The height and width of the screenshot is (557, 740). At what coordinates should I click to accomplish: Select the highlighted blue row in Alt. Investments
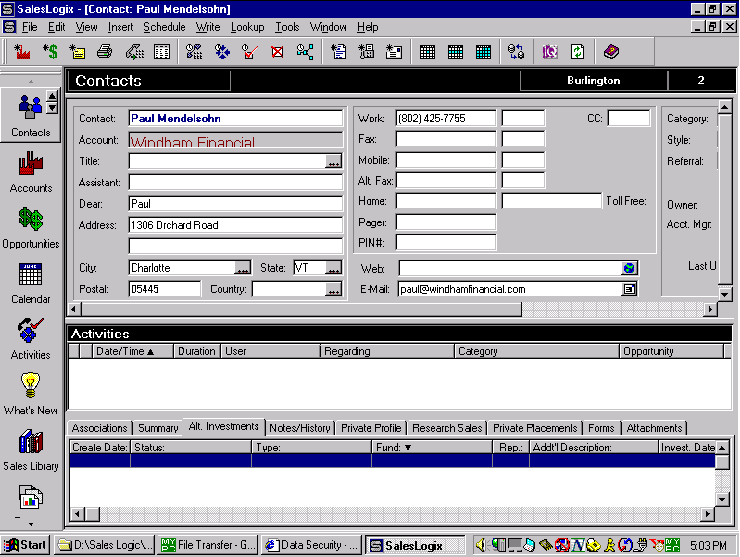(392, 461)
